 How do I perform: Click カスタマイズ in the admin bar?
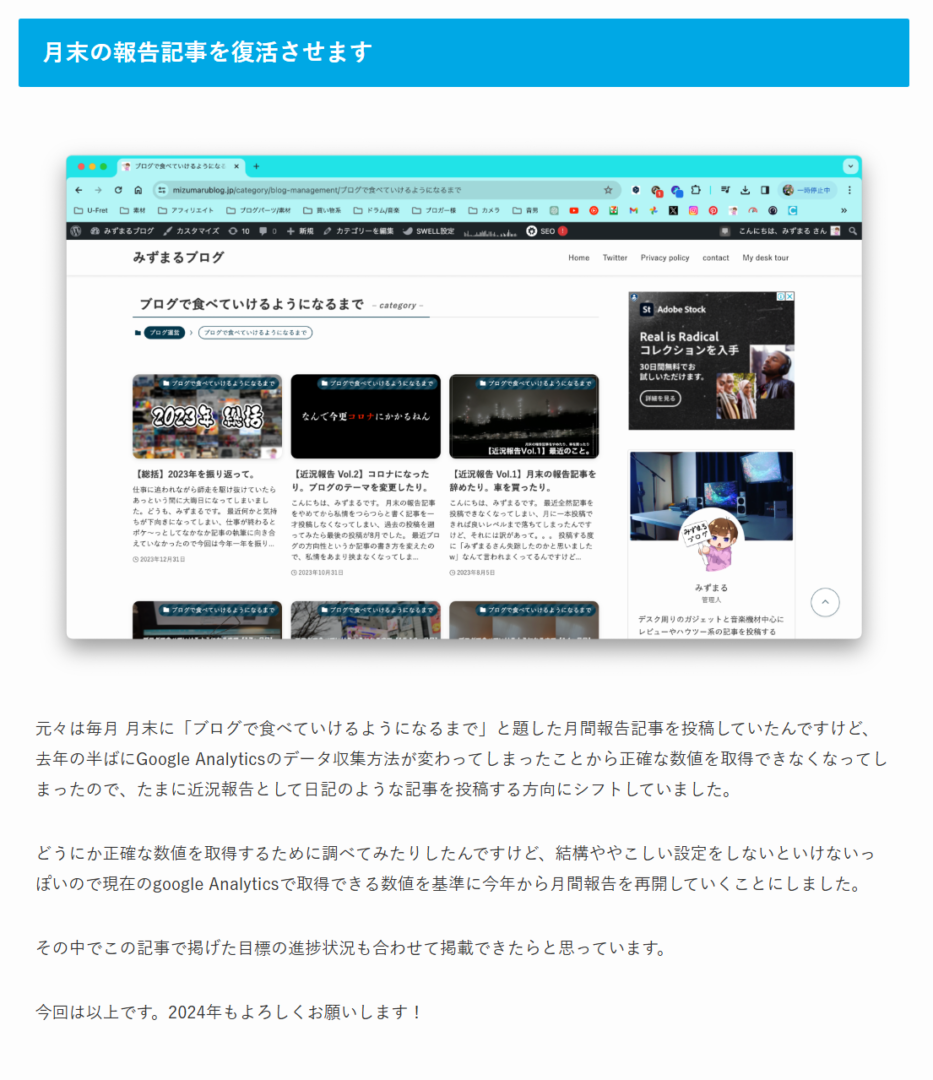coord(191,231)
